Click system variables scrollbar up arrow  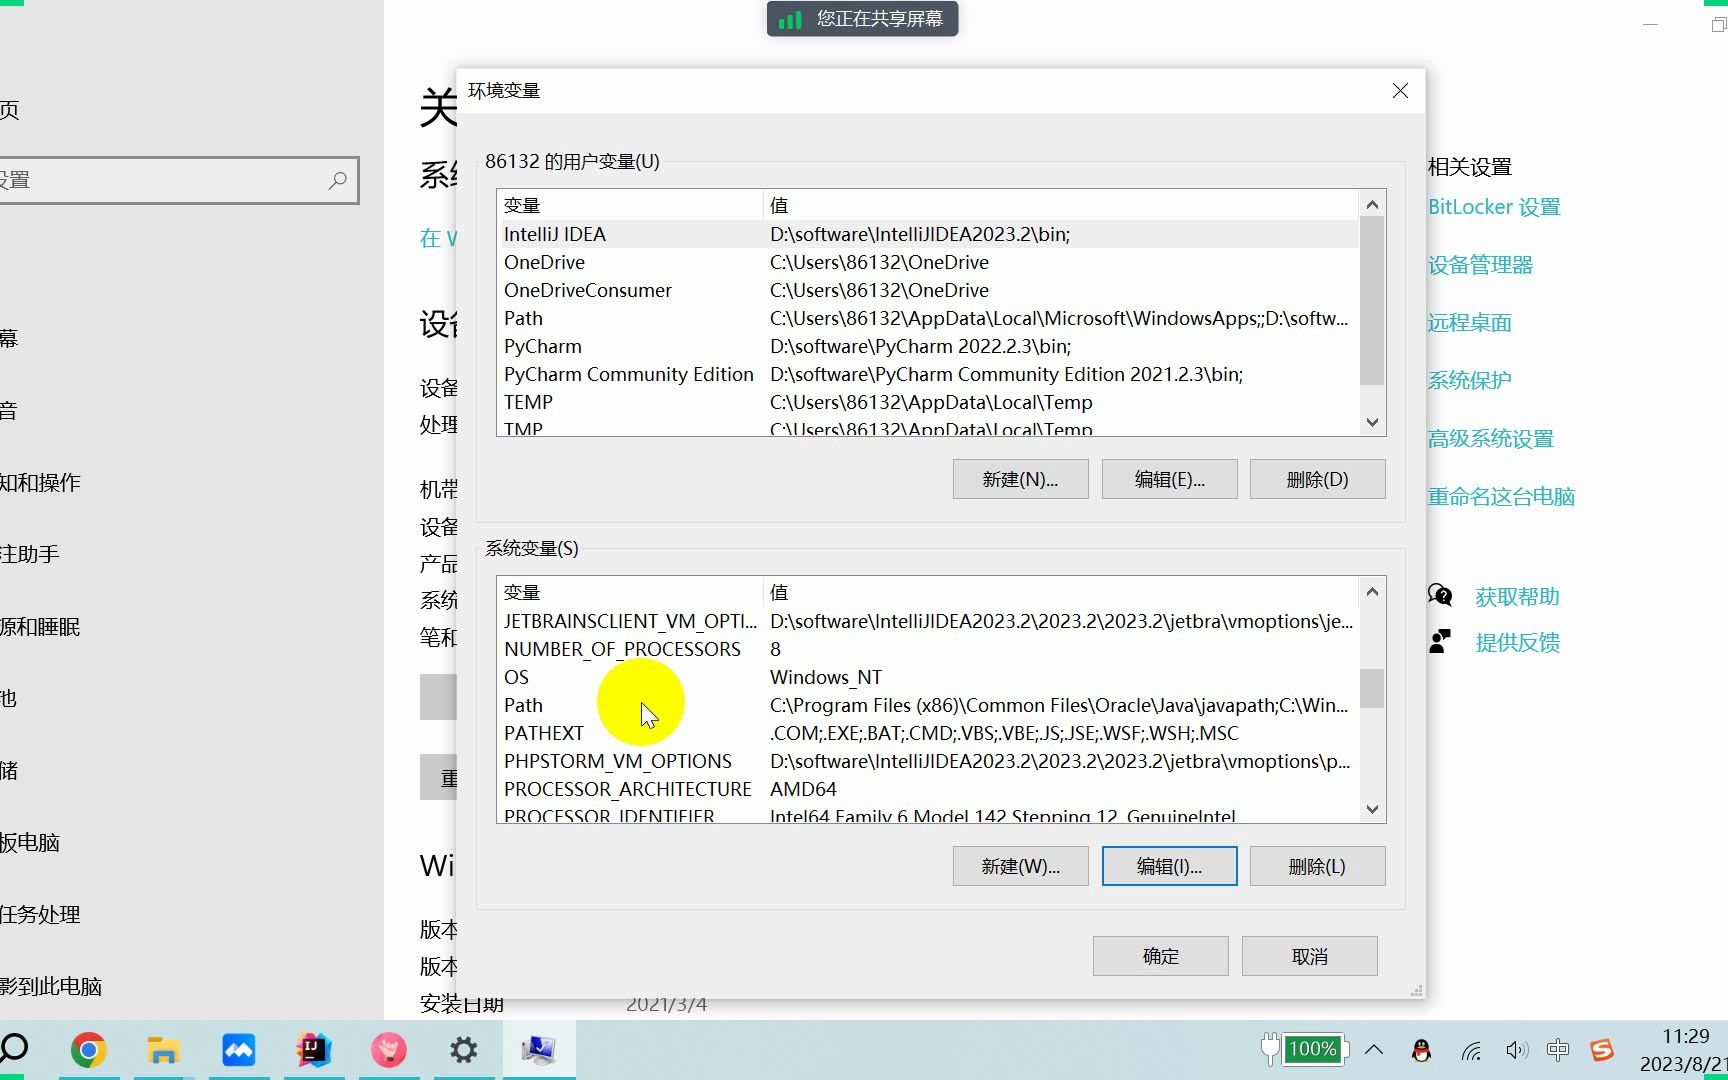tap(1372, 591)
